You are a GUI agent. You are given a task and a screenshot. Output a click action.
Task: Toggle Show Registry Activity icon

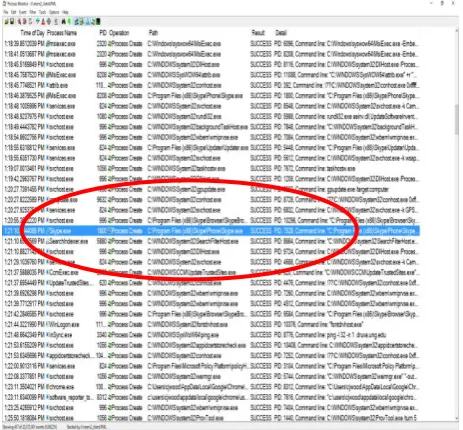pyautogui.click(x=76, y=22)
